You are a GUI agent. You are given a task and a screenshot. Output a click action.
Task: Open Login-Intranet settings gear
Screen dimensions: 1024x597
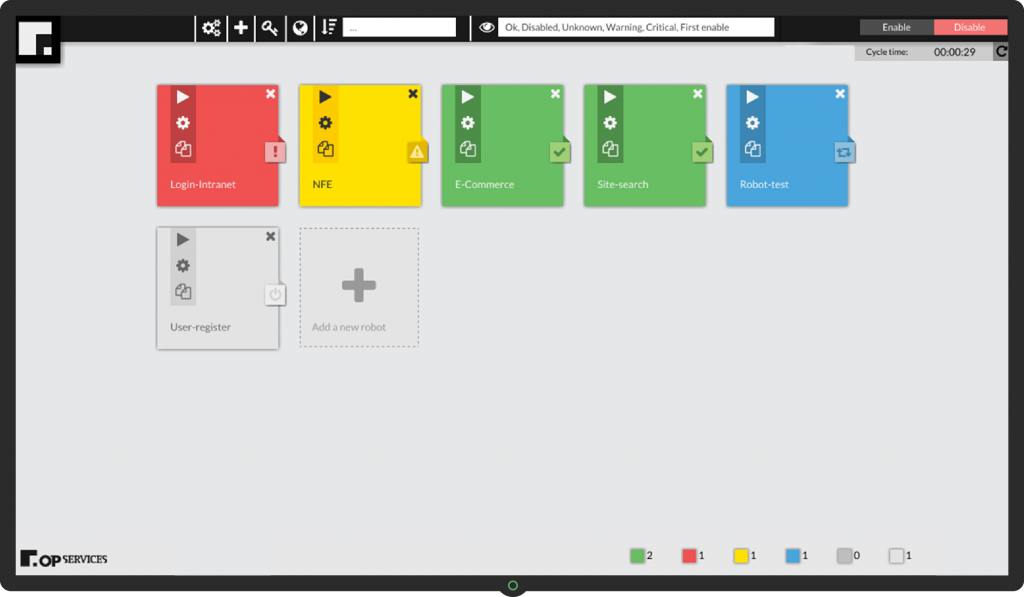183,123
